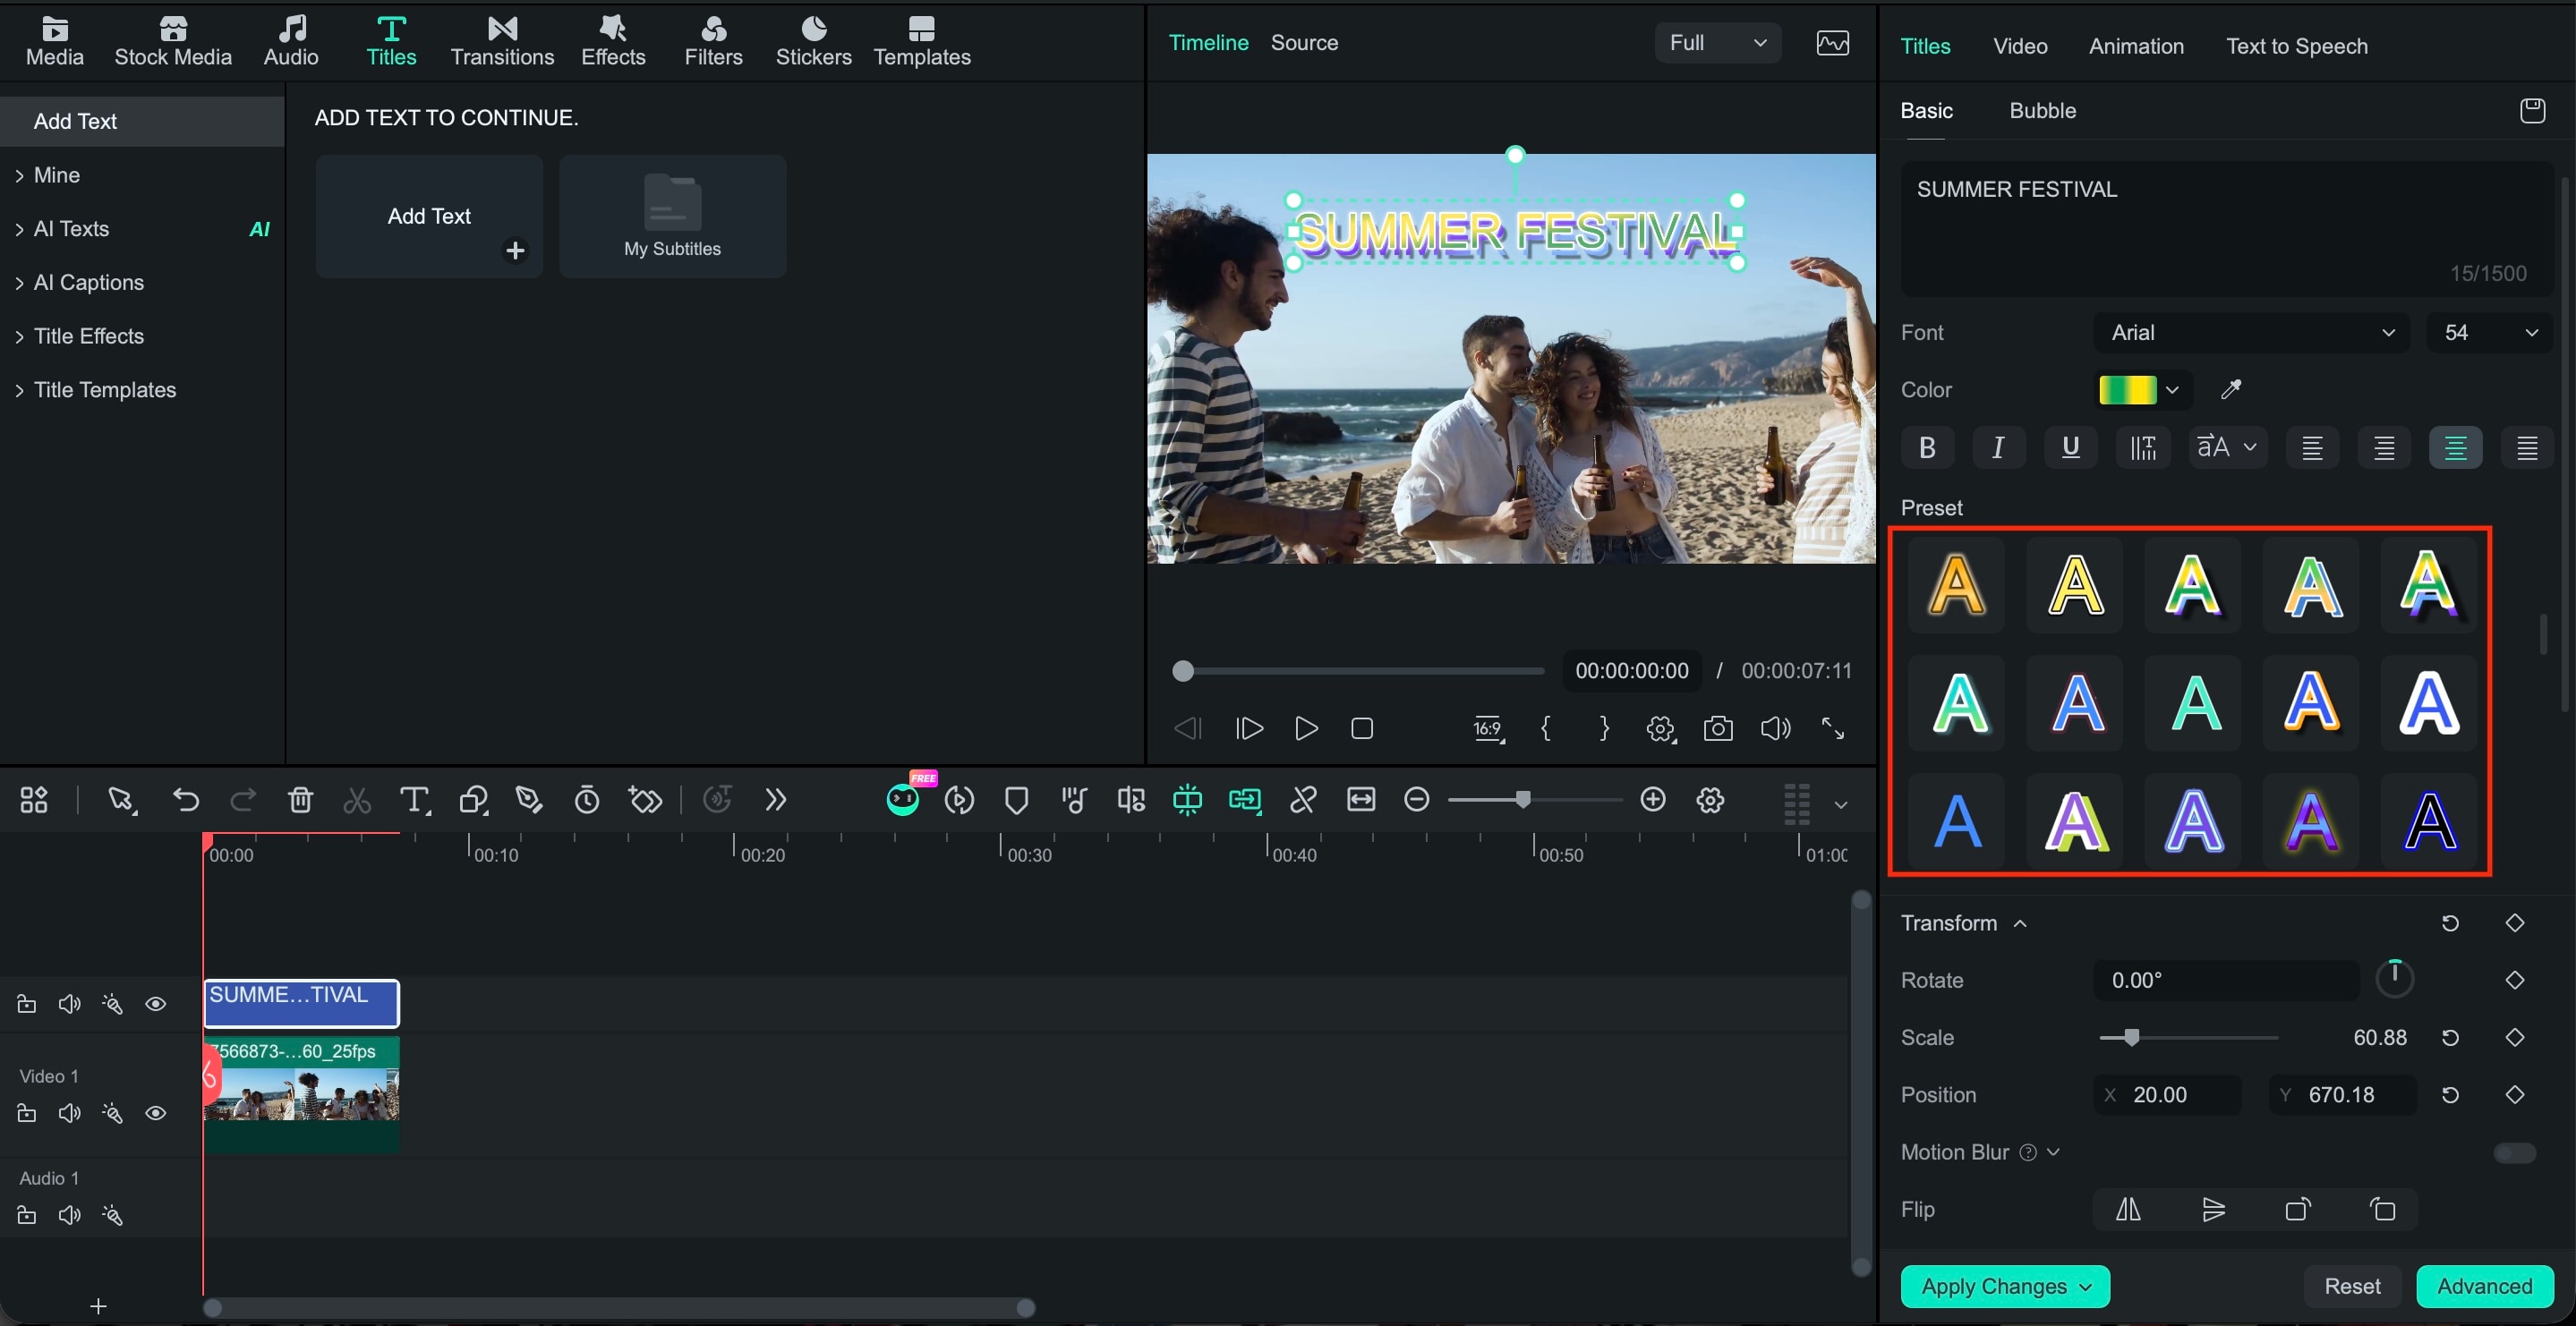Image resolution: width=2576 pixels, height=1326 pixels.
Task: Enable the Motion Blur switch
Action: (2514, 1153)
